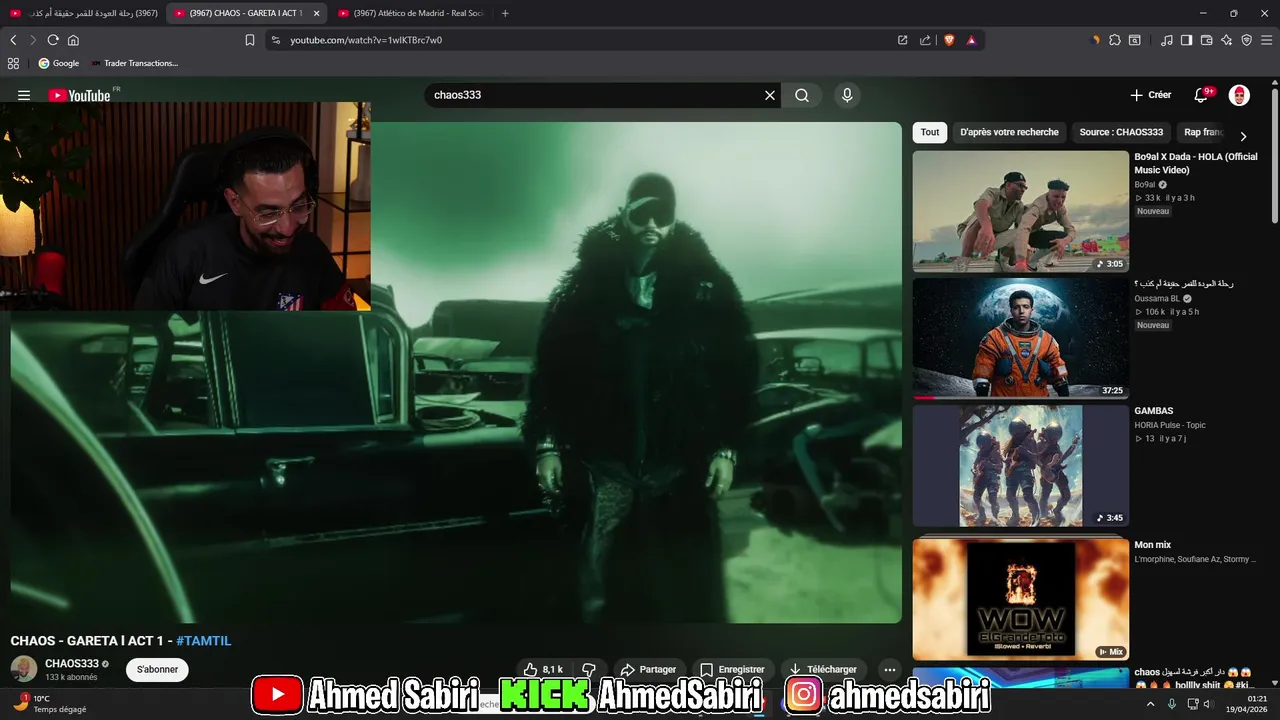The width and height of the screenshot is (1280, 720).
Task: Close the CHAOS - GARETA tab
Action: [316, 13]
